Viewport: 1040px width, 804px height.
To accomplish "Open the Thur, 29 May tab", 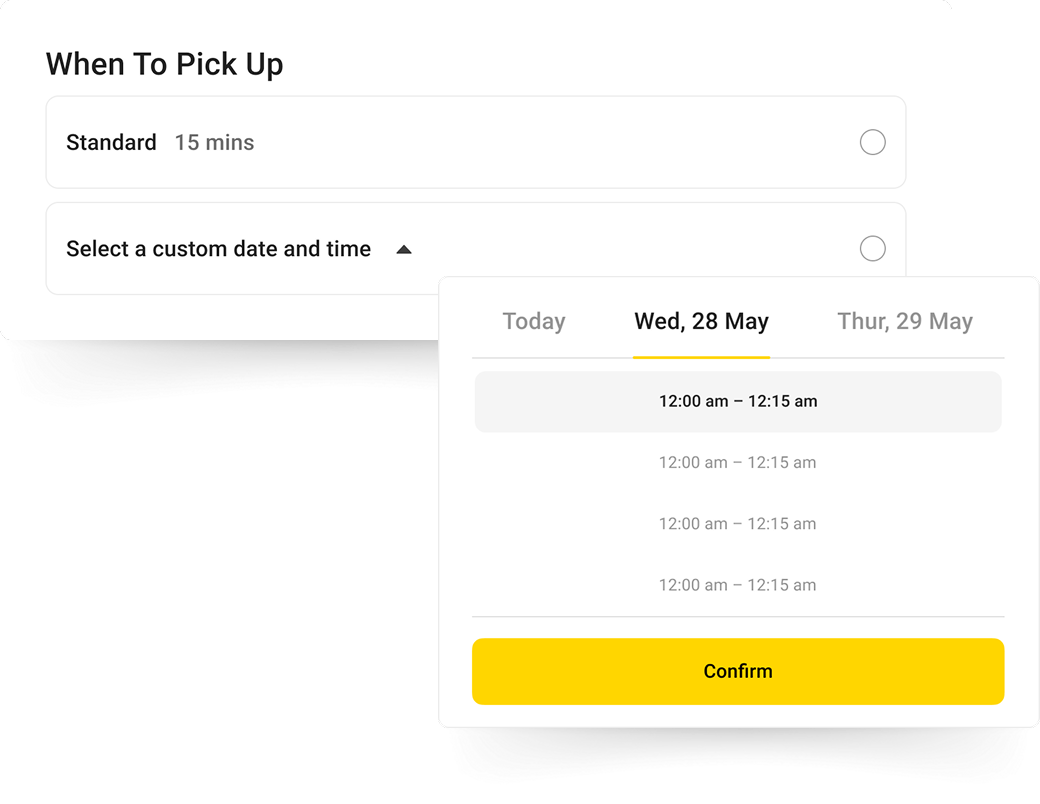I will [x=904, y=322].
